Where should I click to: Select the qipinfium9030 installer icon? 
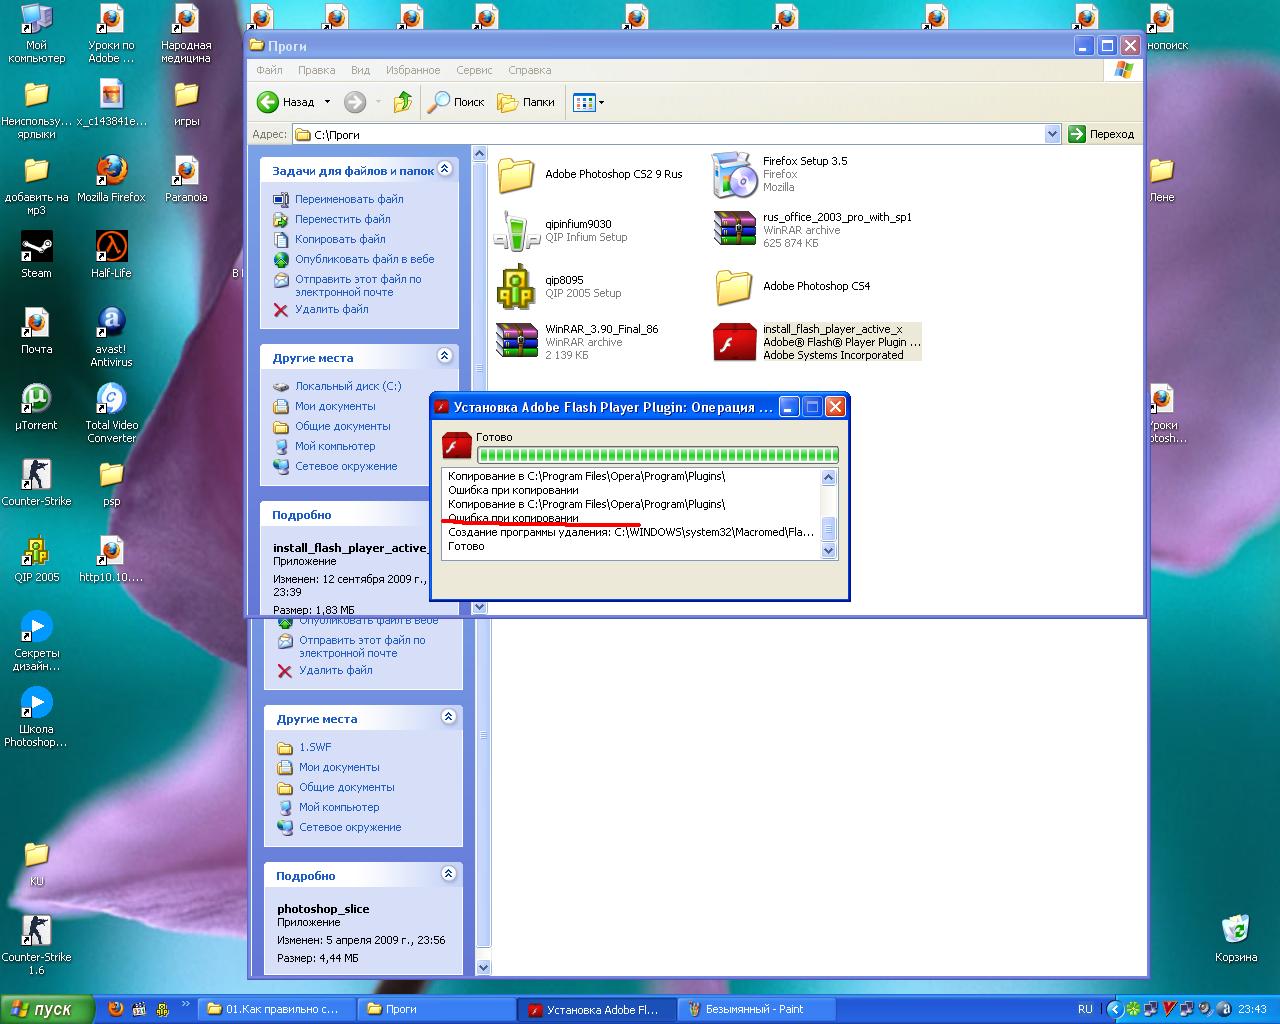[517, 231]
